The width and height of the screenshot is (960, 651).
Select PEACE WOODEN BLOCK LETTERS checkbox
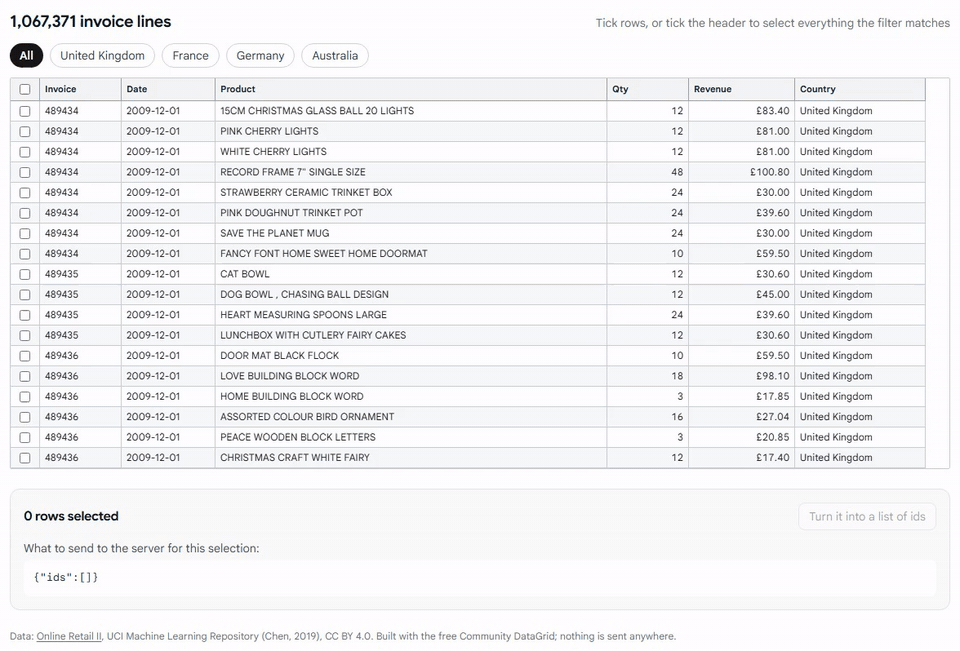tap(24, 437)
